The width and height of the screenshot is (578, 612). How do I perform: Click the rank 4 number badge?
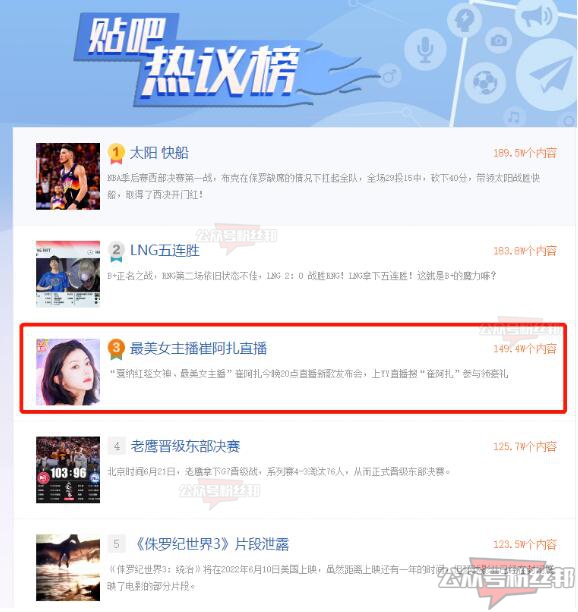[x=117, y=446]
